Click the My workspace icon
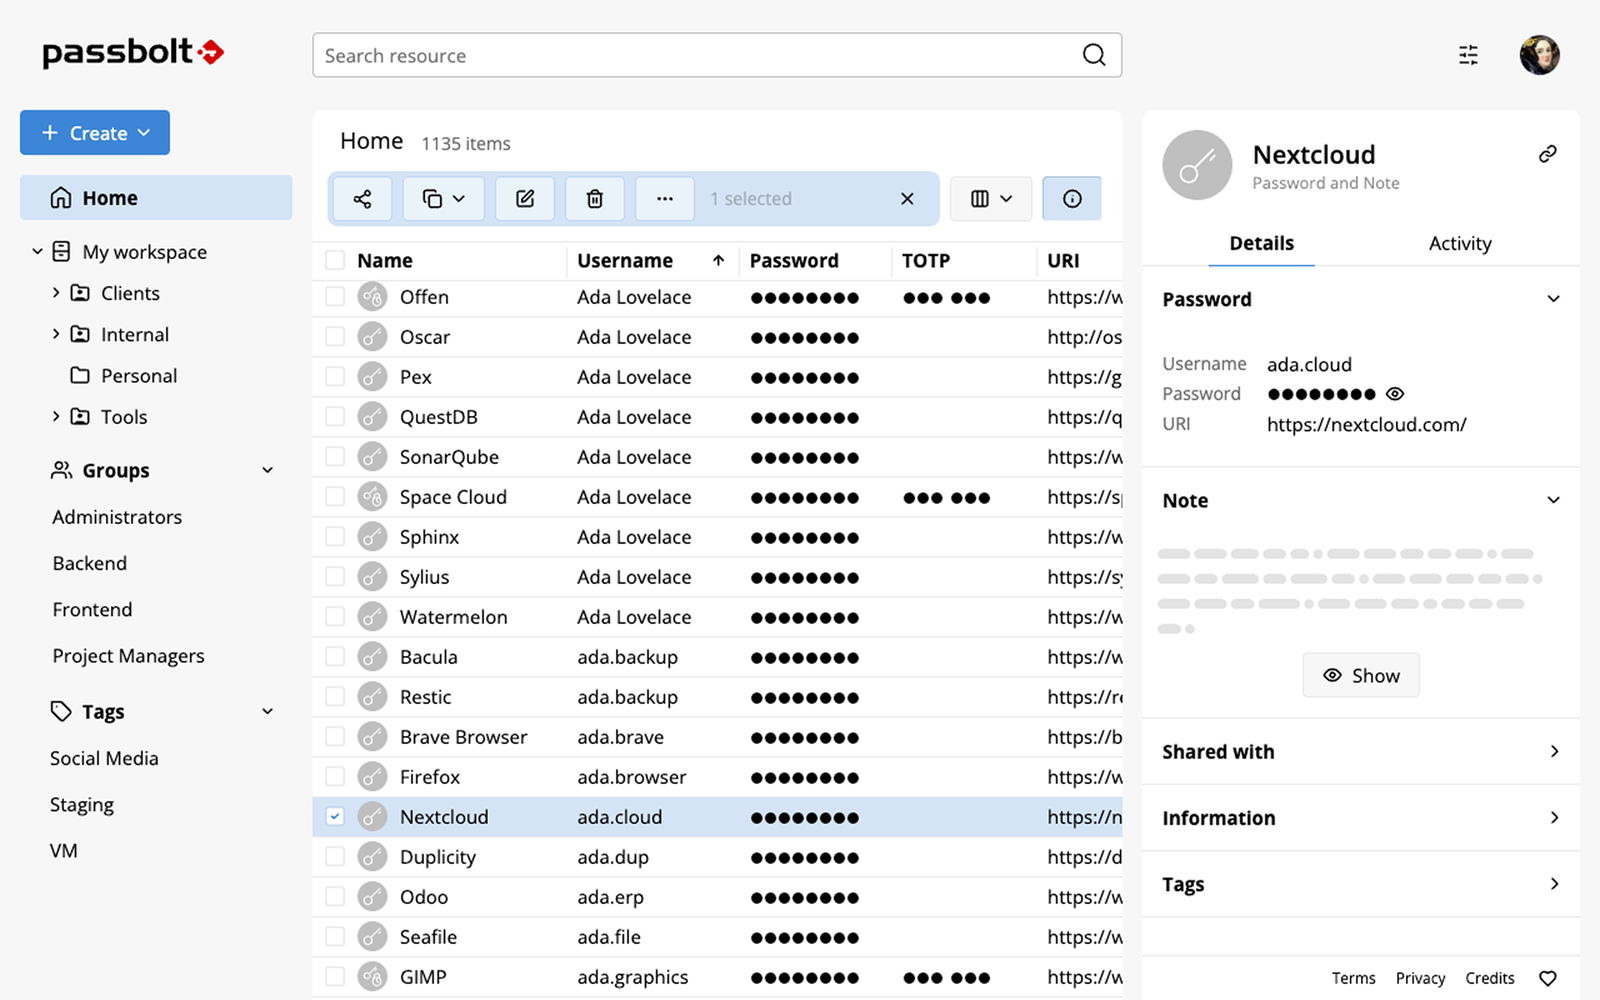This screenshot has height=1000, width=1600. click(x=61, y=251)
